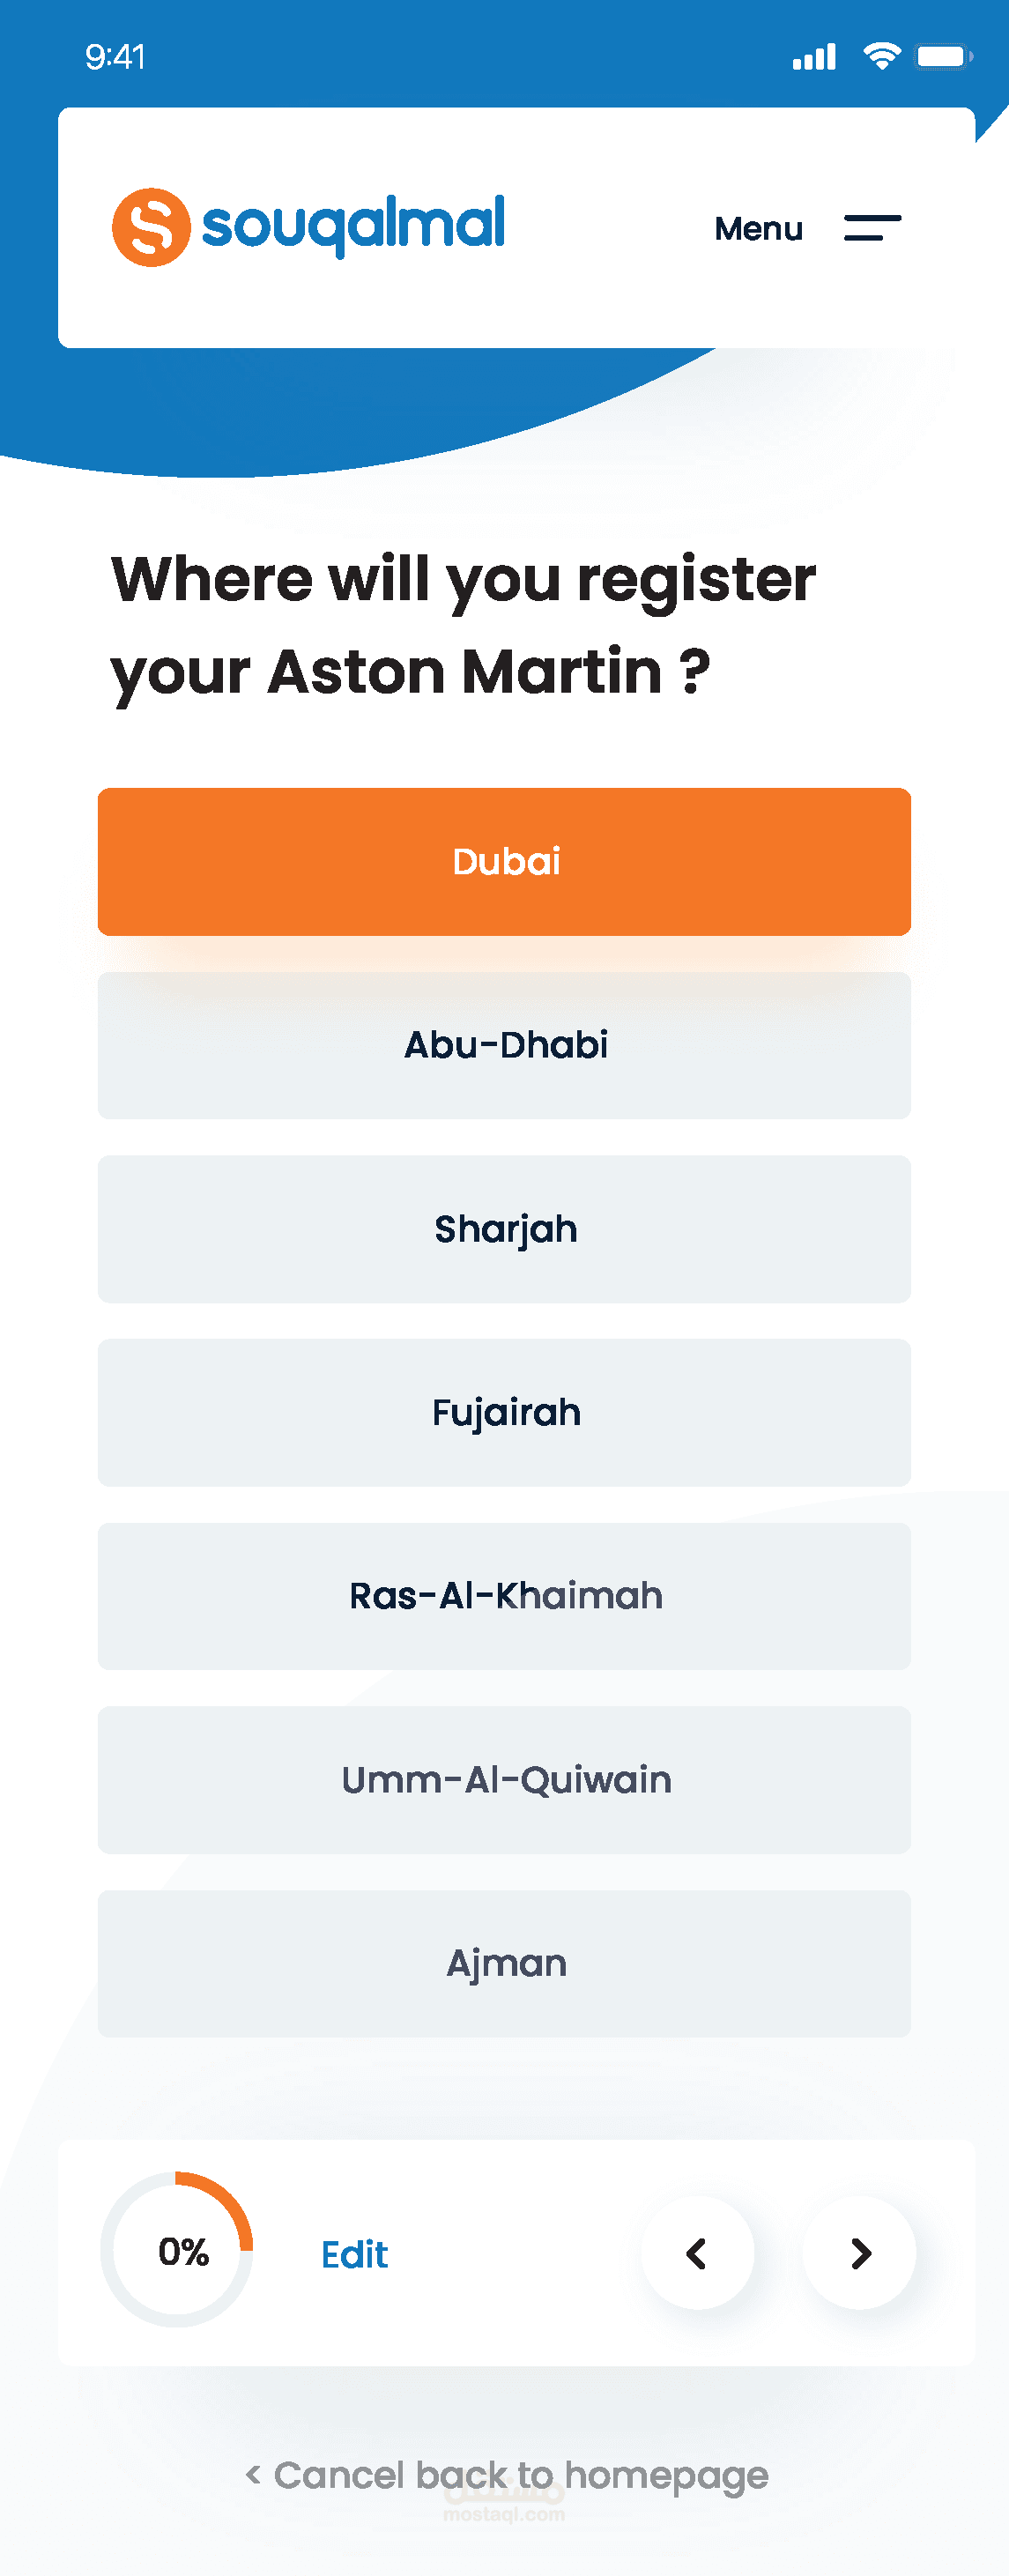Click the 0% circular progress indicator

point(178,2250)
